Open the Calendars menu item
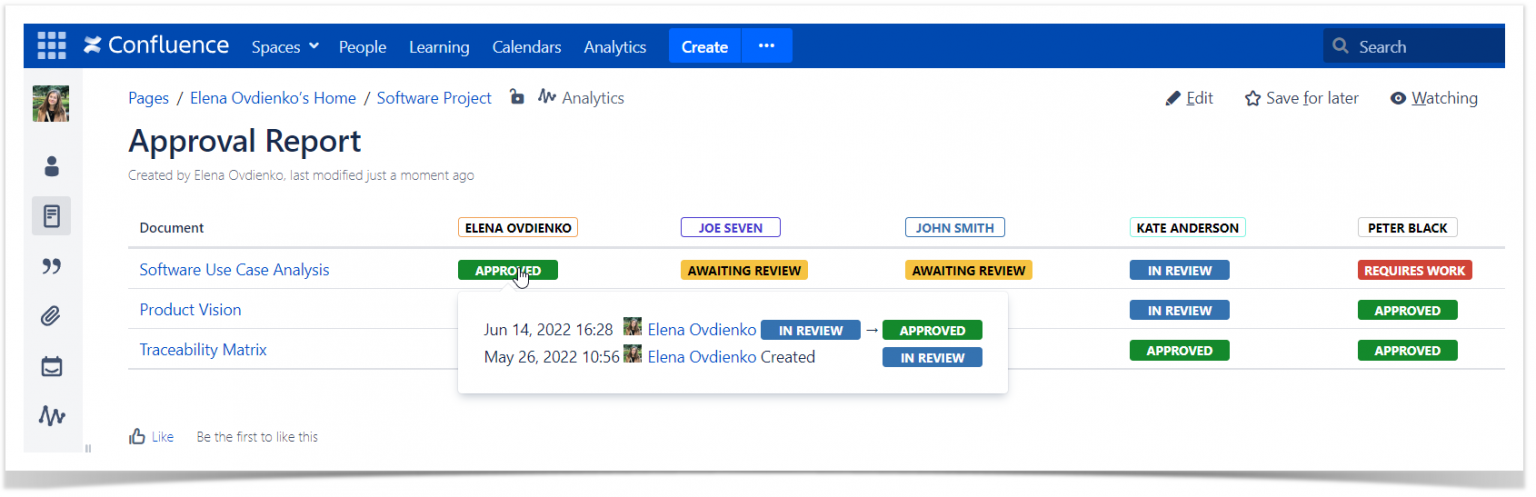 [526, 47]
